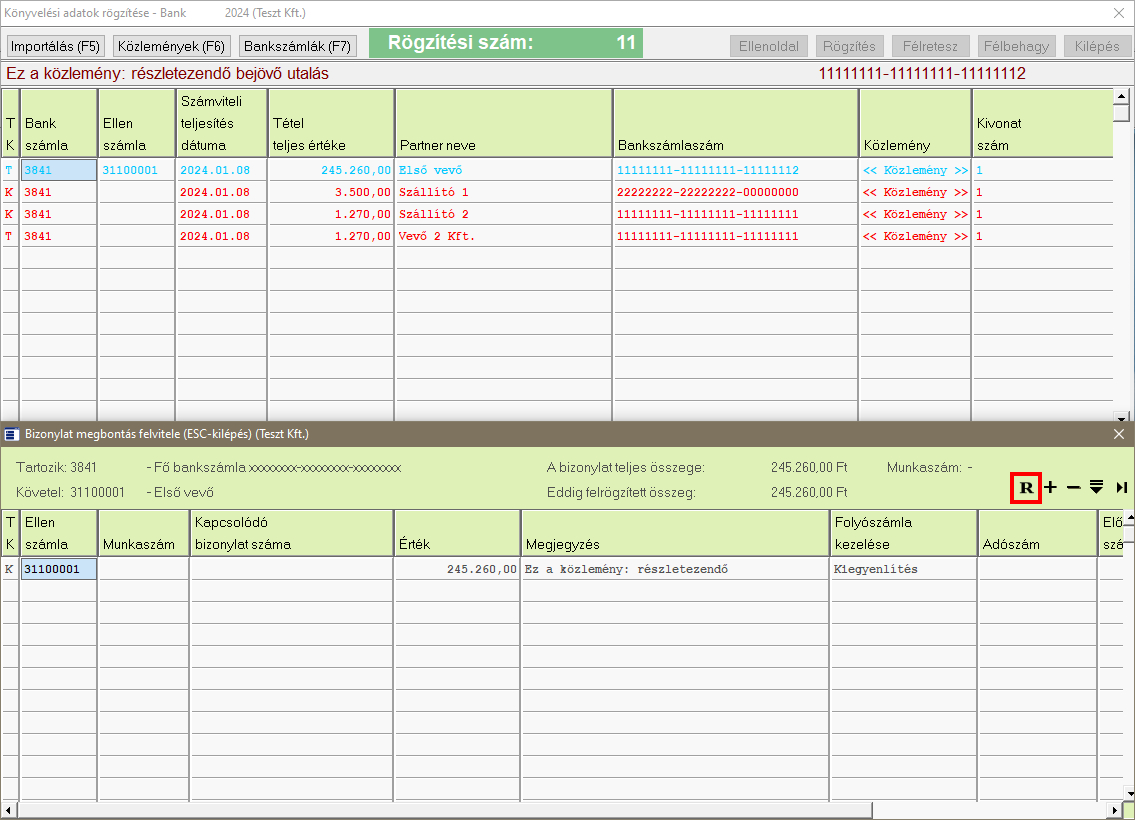Screen dimensions: 1135x820
Task: Click the stacked-lines down arrow icon
Action: [x=1097, y=487]
